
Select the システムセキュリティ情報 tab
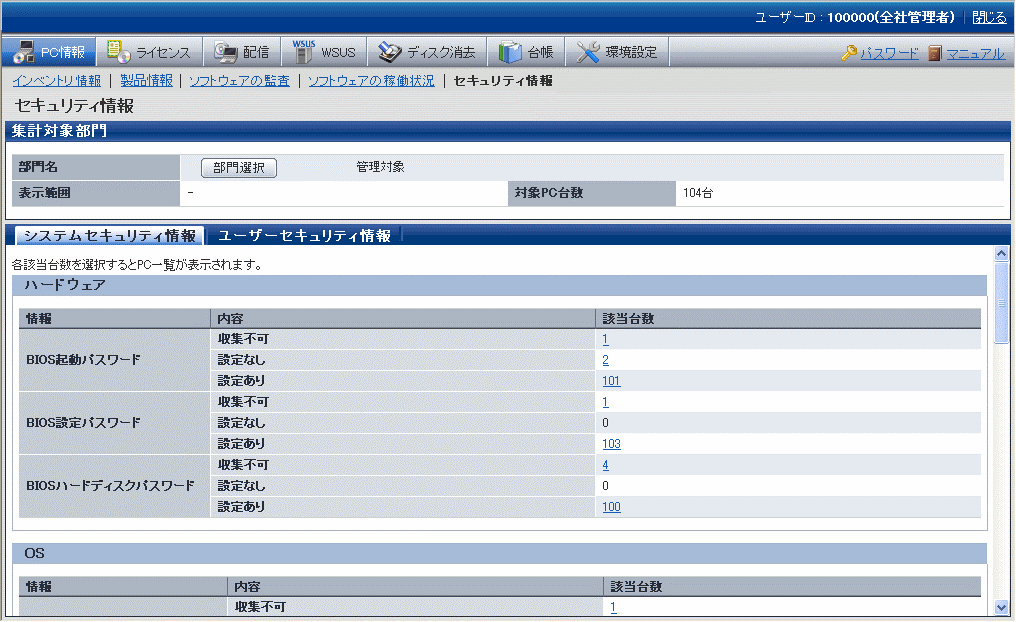coord(110,235)
